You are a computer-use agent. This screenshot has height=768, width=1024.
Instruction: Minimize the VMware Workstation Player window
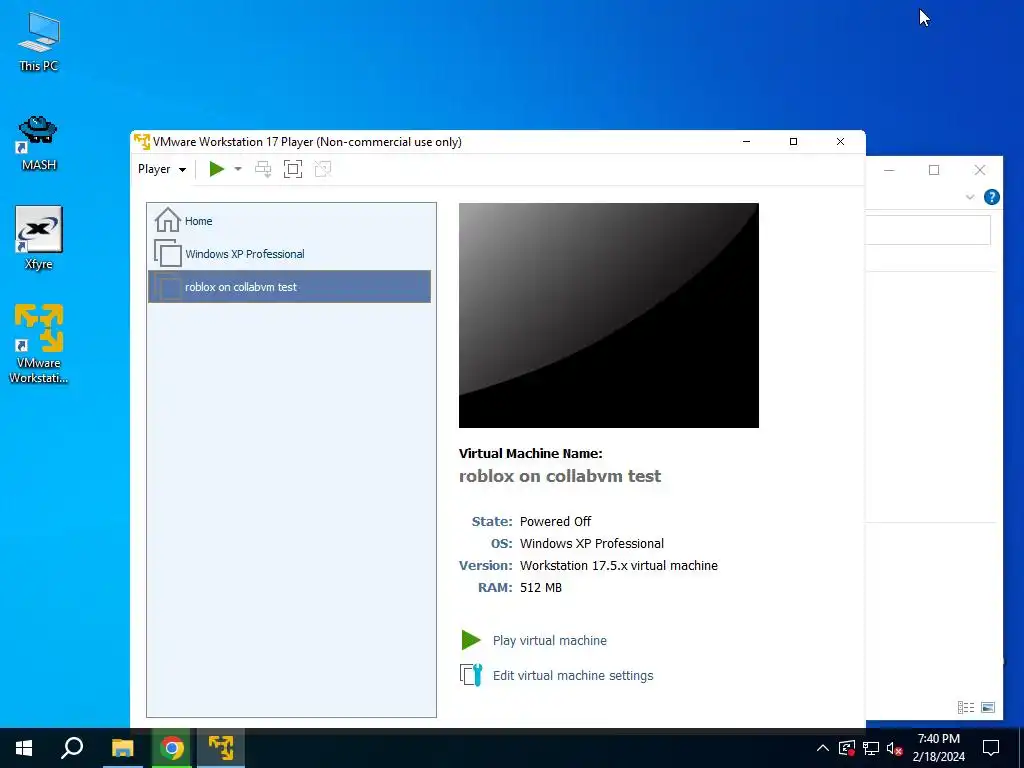[746, 142]
